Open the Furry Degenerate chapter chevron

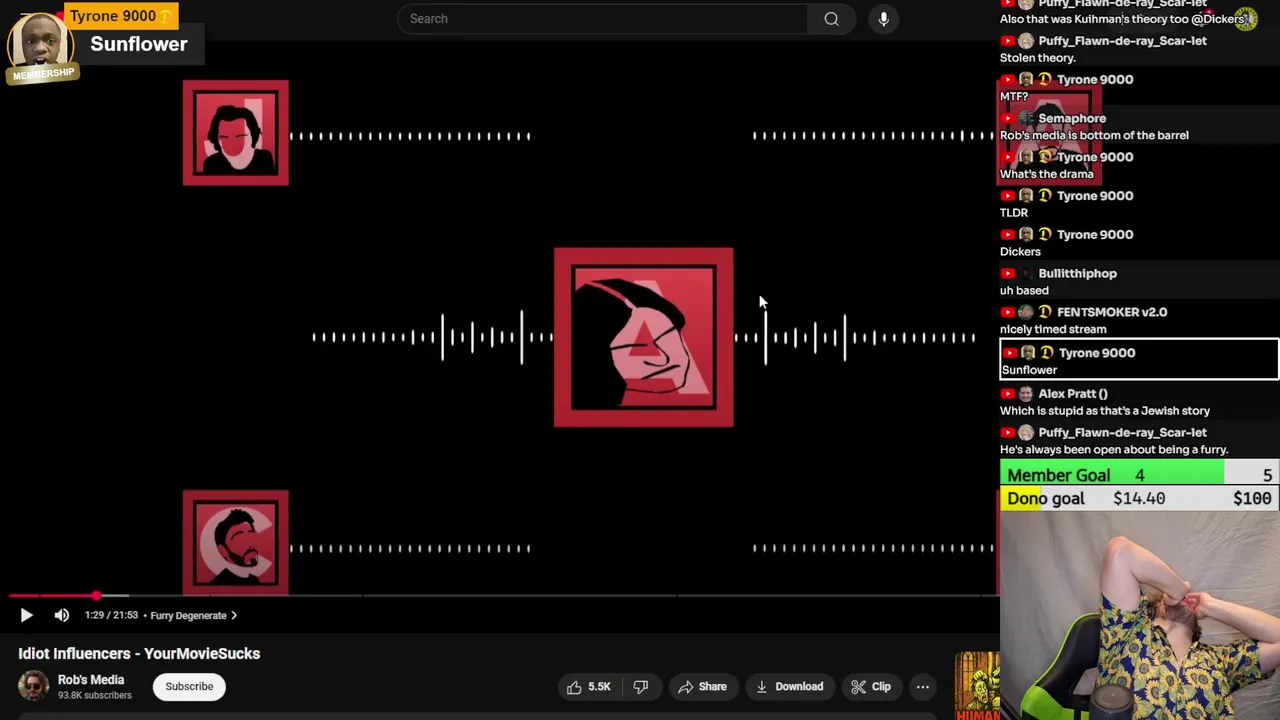pyautogui.click(x=234, y=615)
